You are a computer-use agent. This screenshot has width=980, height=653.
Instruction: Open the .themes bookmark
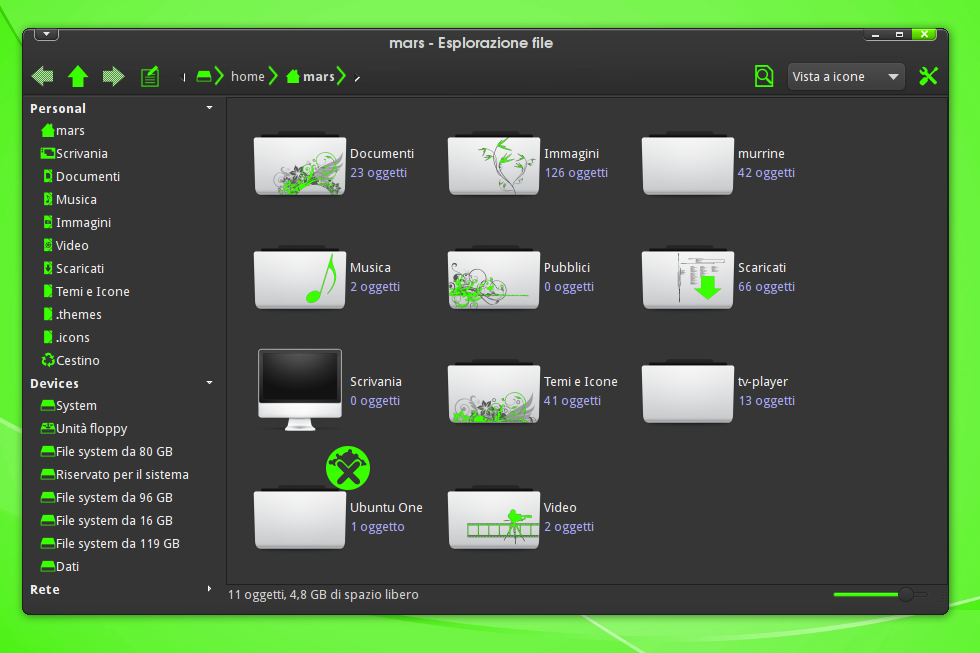72,315
